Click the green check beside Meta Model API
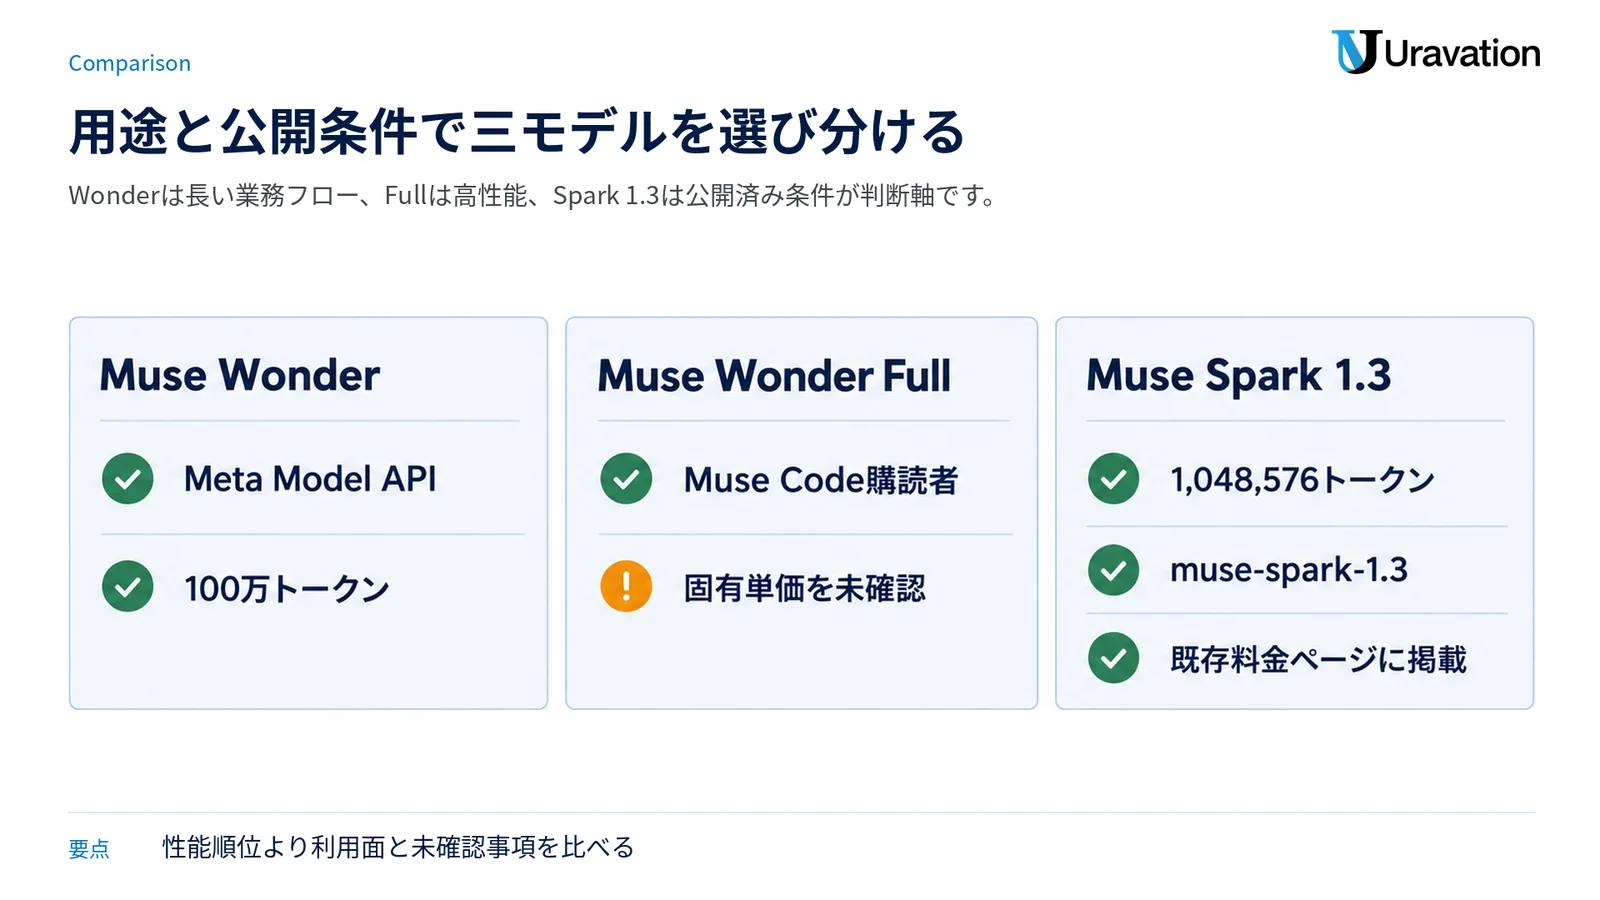The width and height of the screenshot is (1600, 900). click(128, 479)
